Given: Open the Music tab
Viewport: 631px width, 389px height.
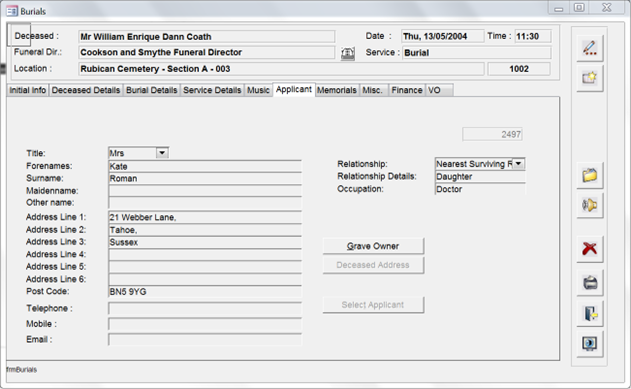Looking at the screenshot, I should (x=258, y=90).
